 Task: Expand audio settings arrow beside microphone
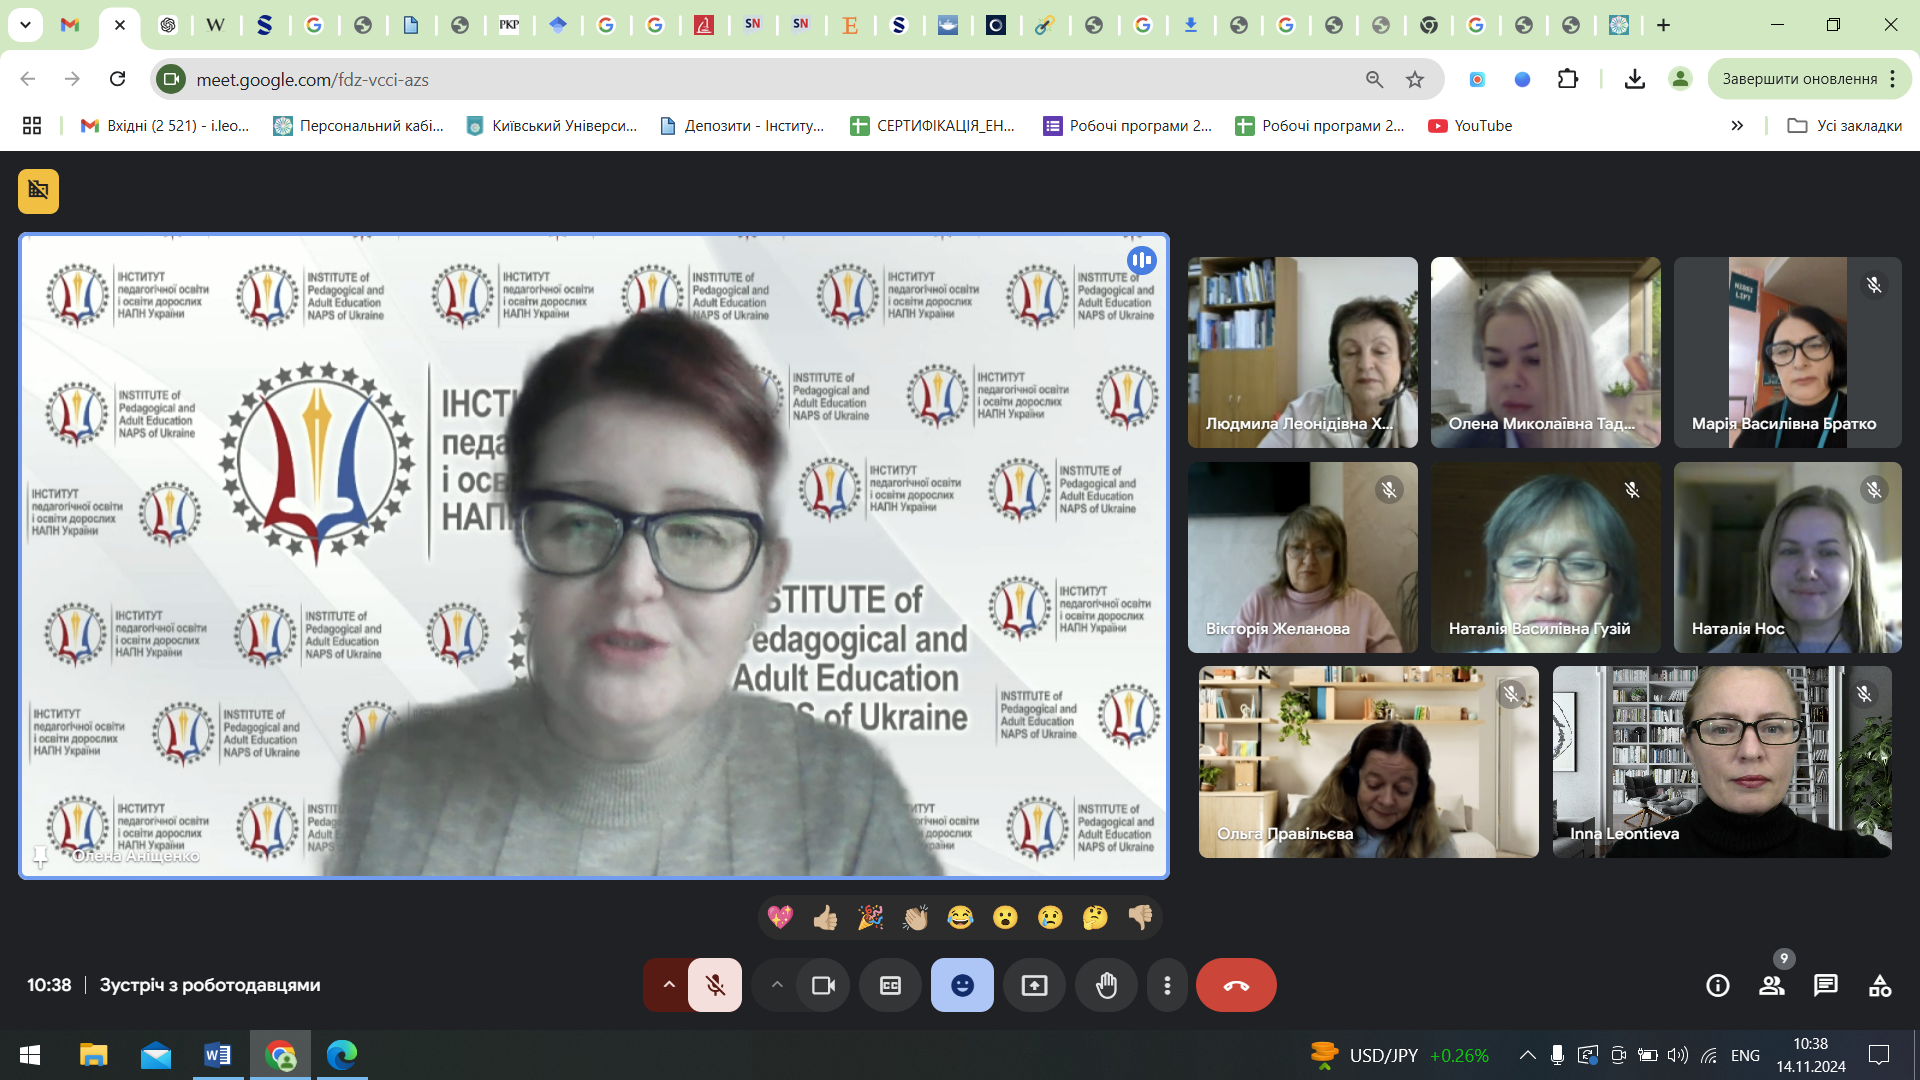(669, 985)
